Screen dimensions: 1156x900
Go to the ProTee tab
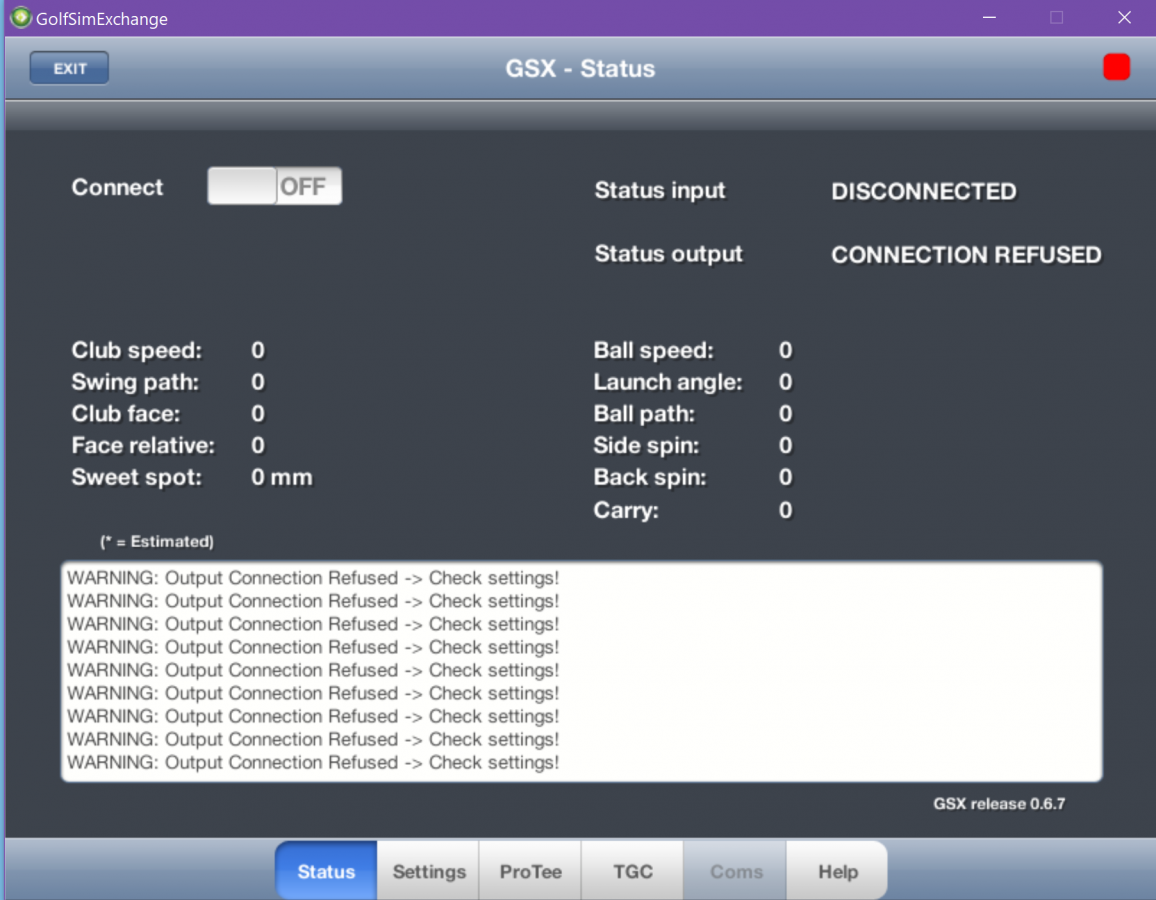point(531,871)
